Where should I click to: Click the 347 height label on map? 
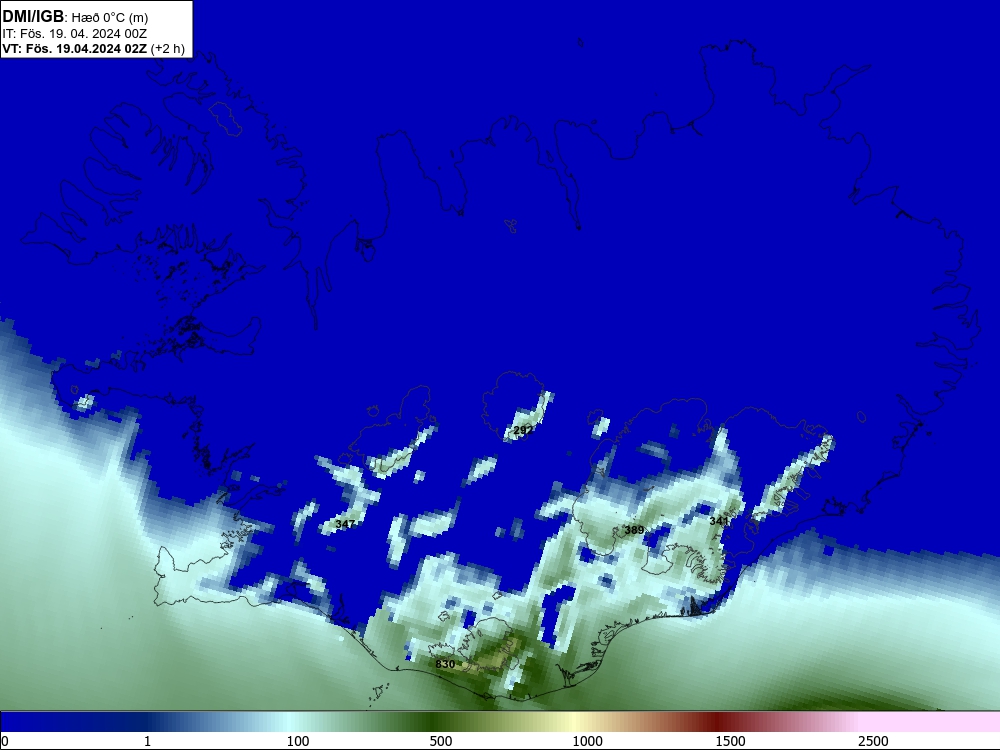tap(345, 524)
